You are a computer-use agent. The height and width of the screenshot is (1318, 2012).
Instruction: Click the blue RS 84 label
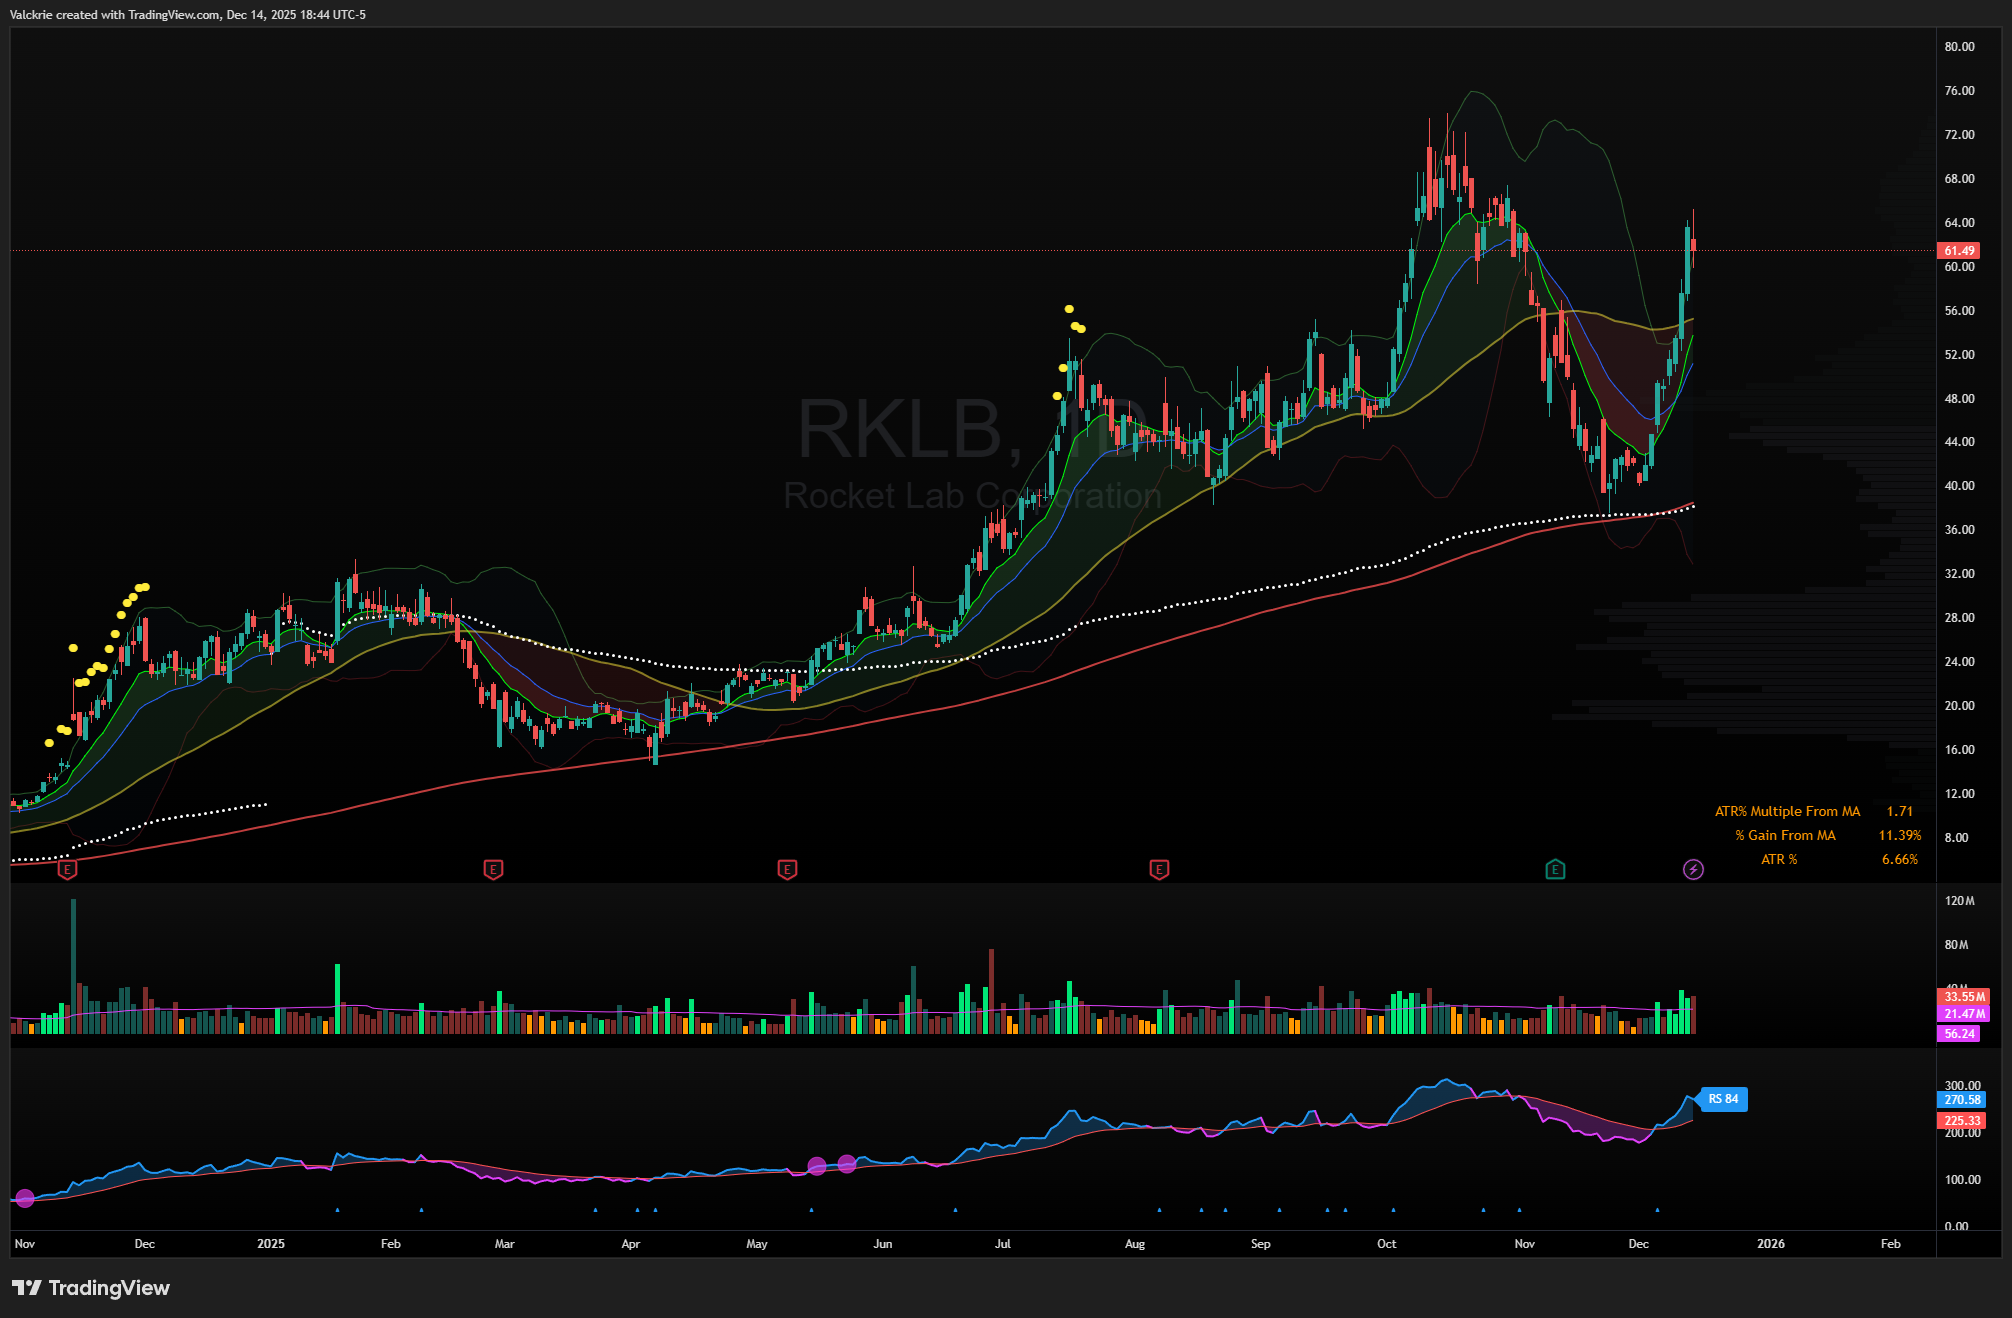pos(1723,1099)
